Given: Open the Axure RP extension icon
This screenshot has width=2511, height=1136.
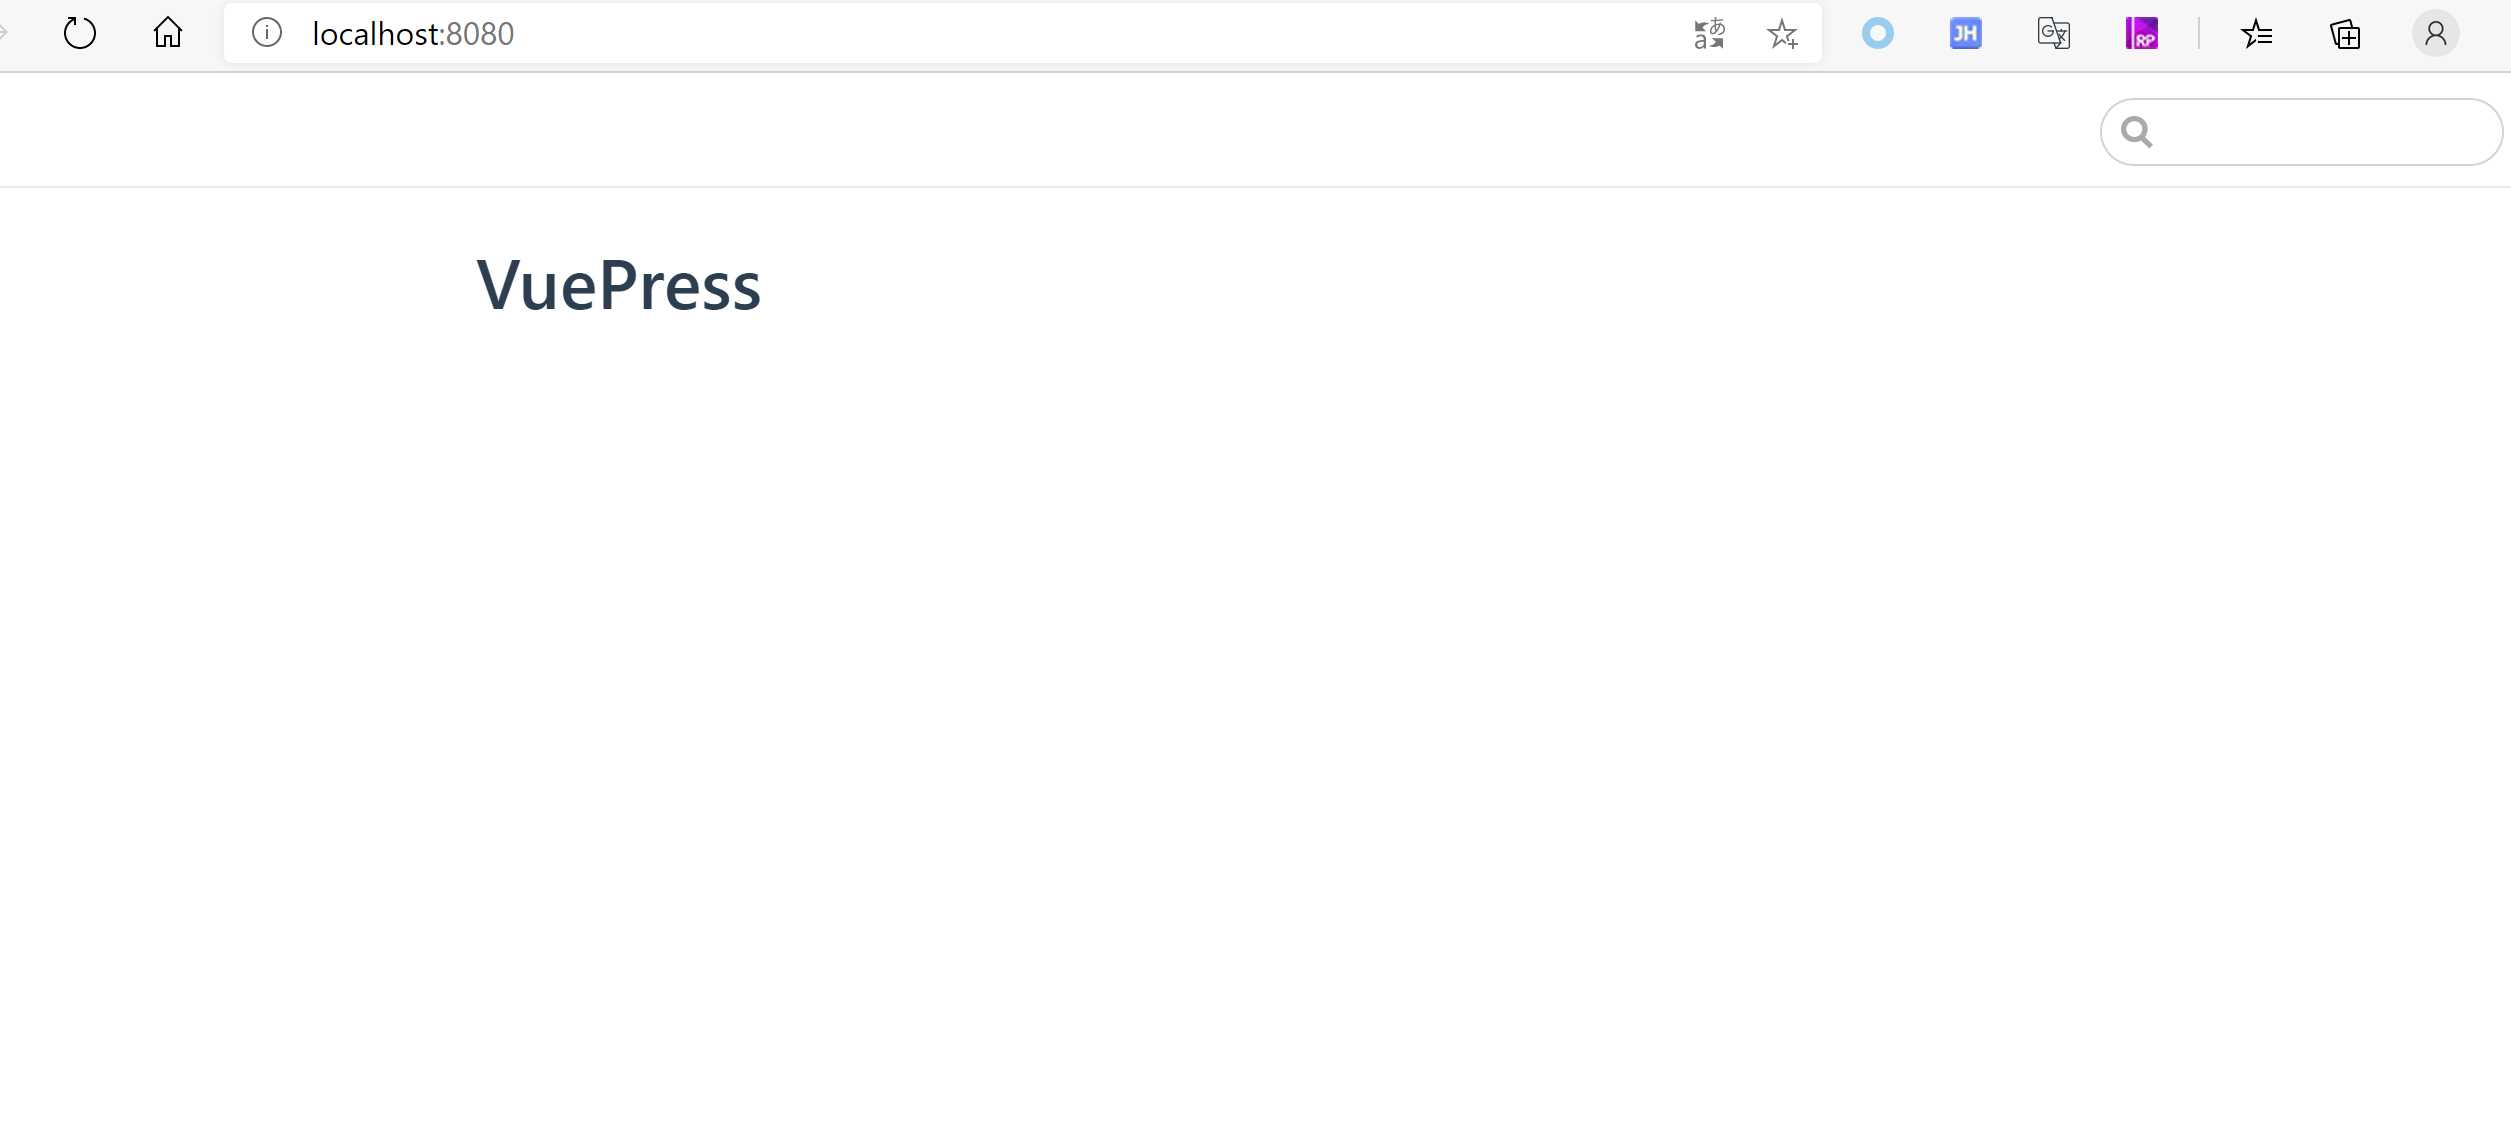Looking at the screenshot, I should [2142, 34].
